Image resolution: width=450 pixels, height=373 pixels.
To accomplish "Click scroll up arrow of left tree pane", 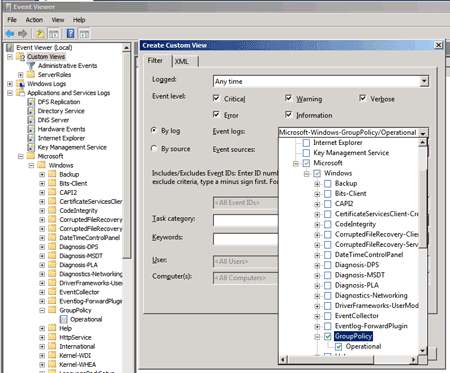I will coord(126,48).
